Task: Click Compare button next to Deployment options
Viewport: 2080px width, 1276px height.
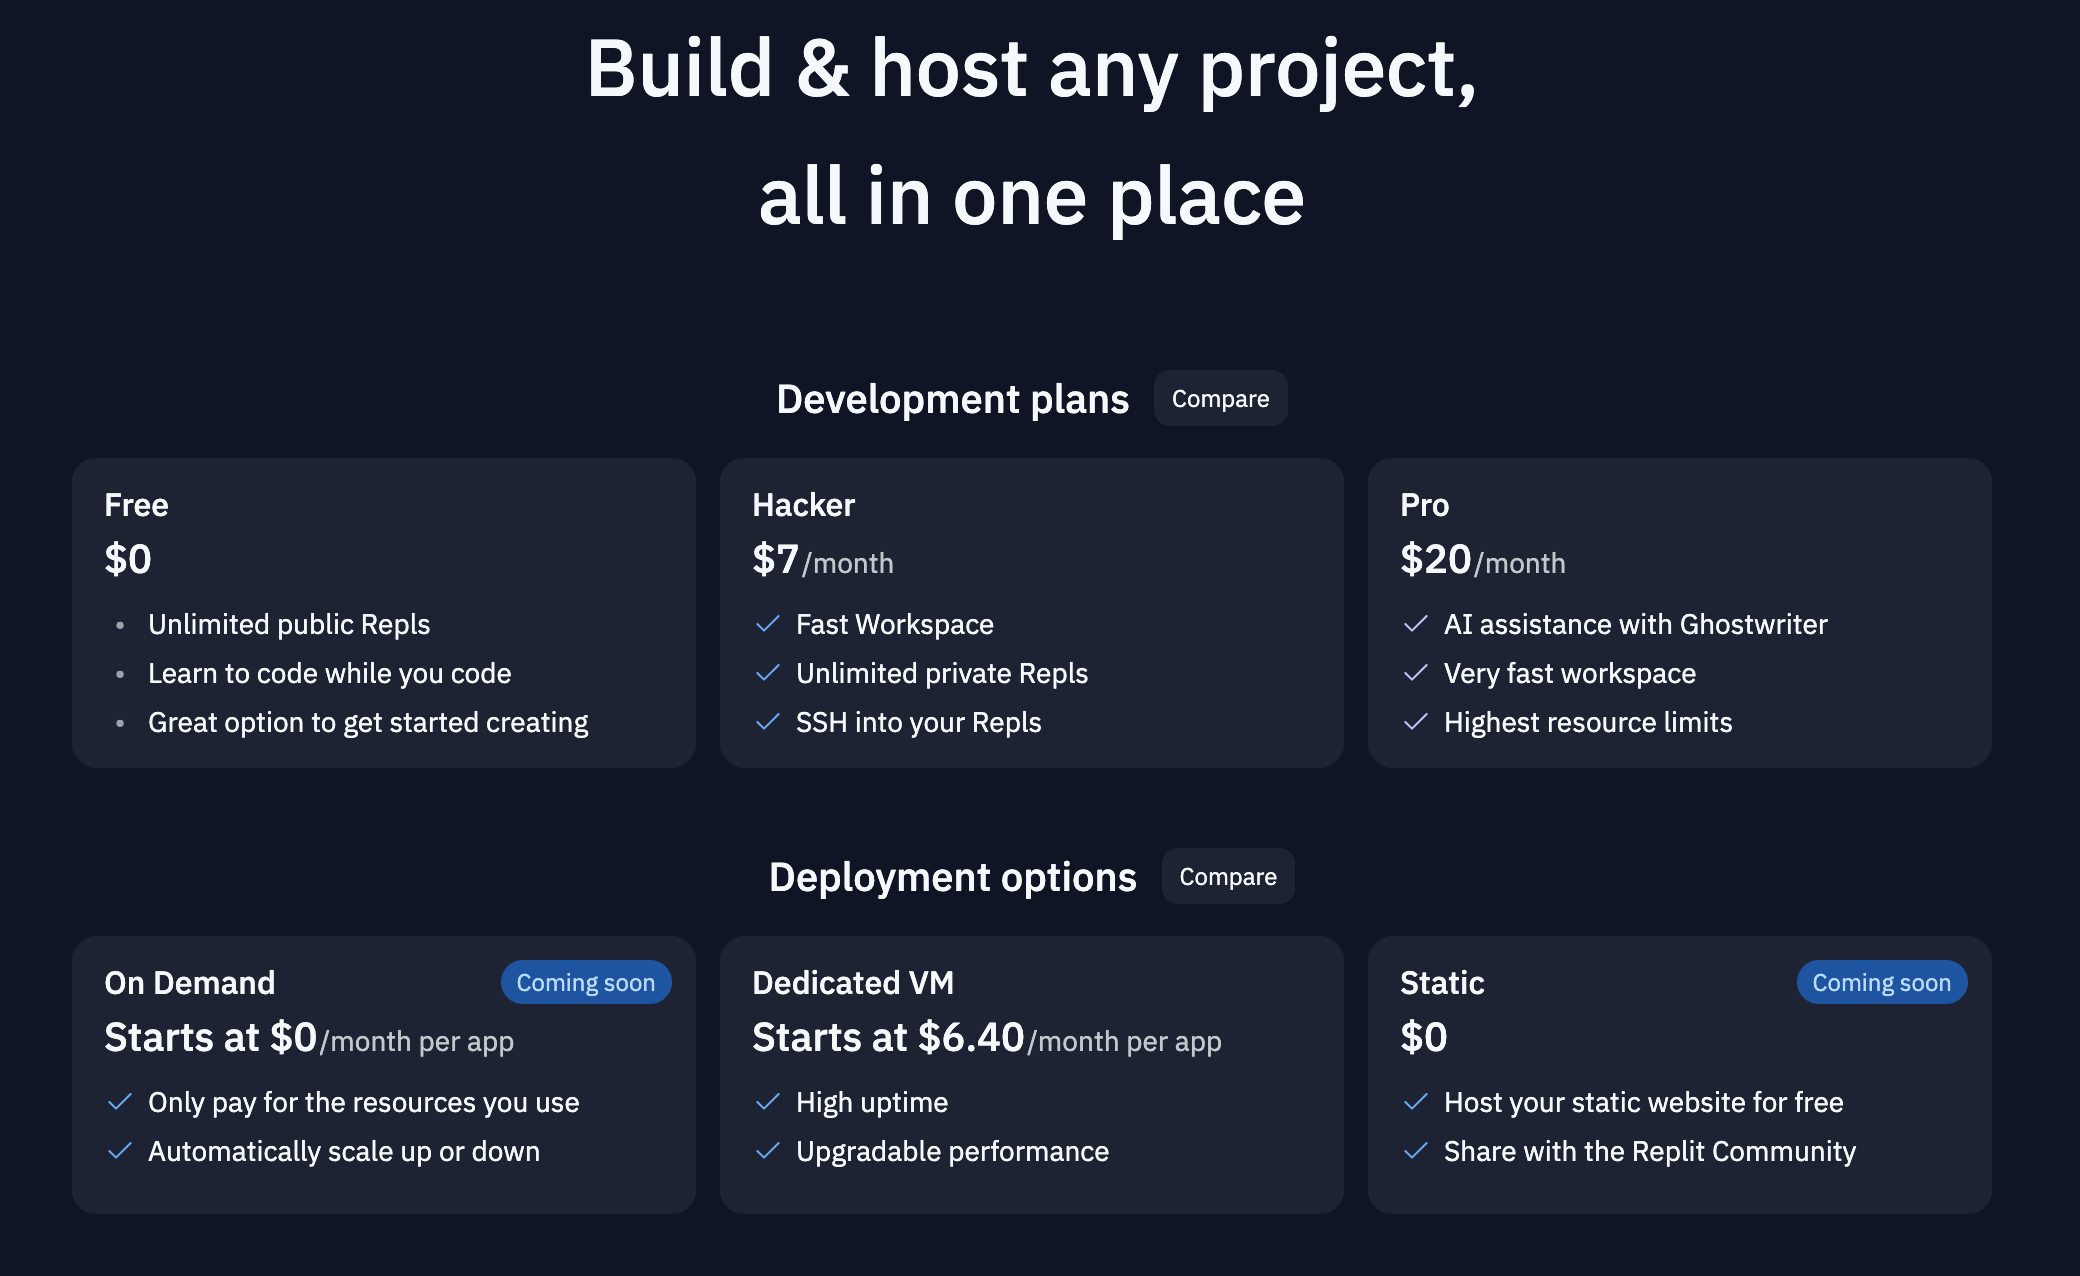Action: click(x=1227, y=877)
